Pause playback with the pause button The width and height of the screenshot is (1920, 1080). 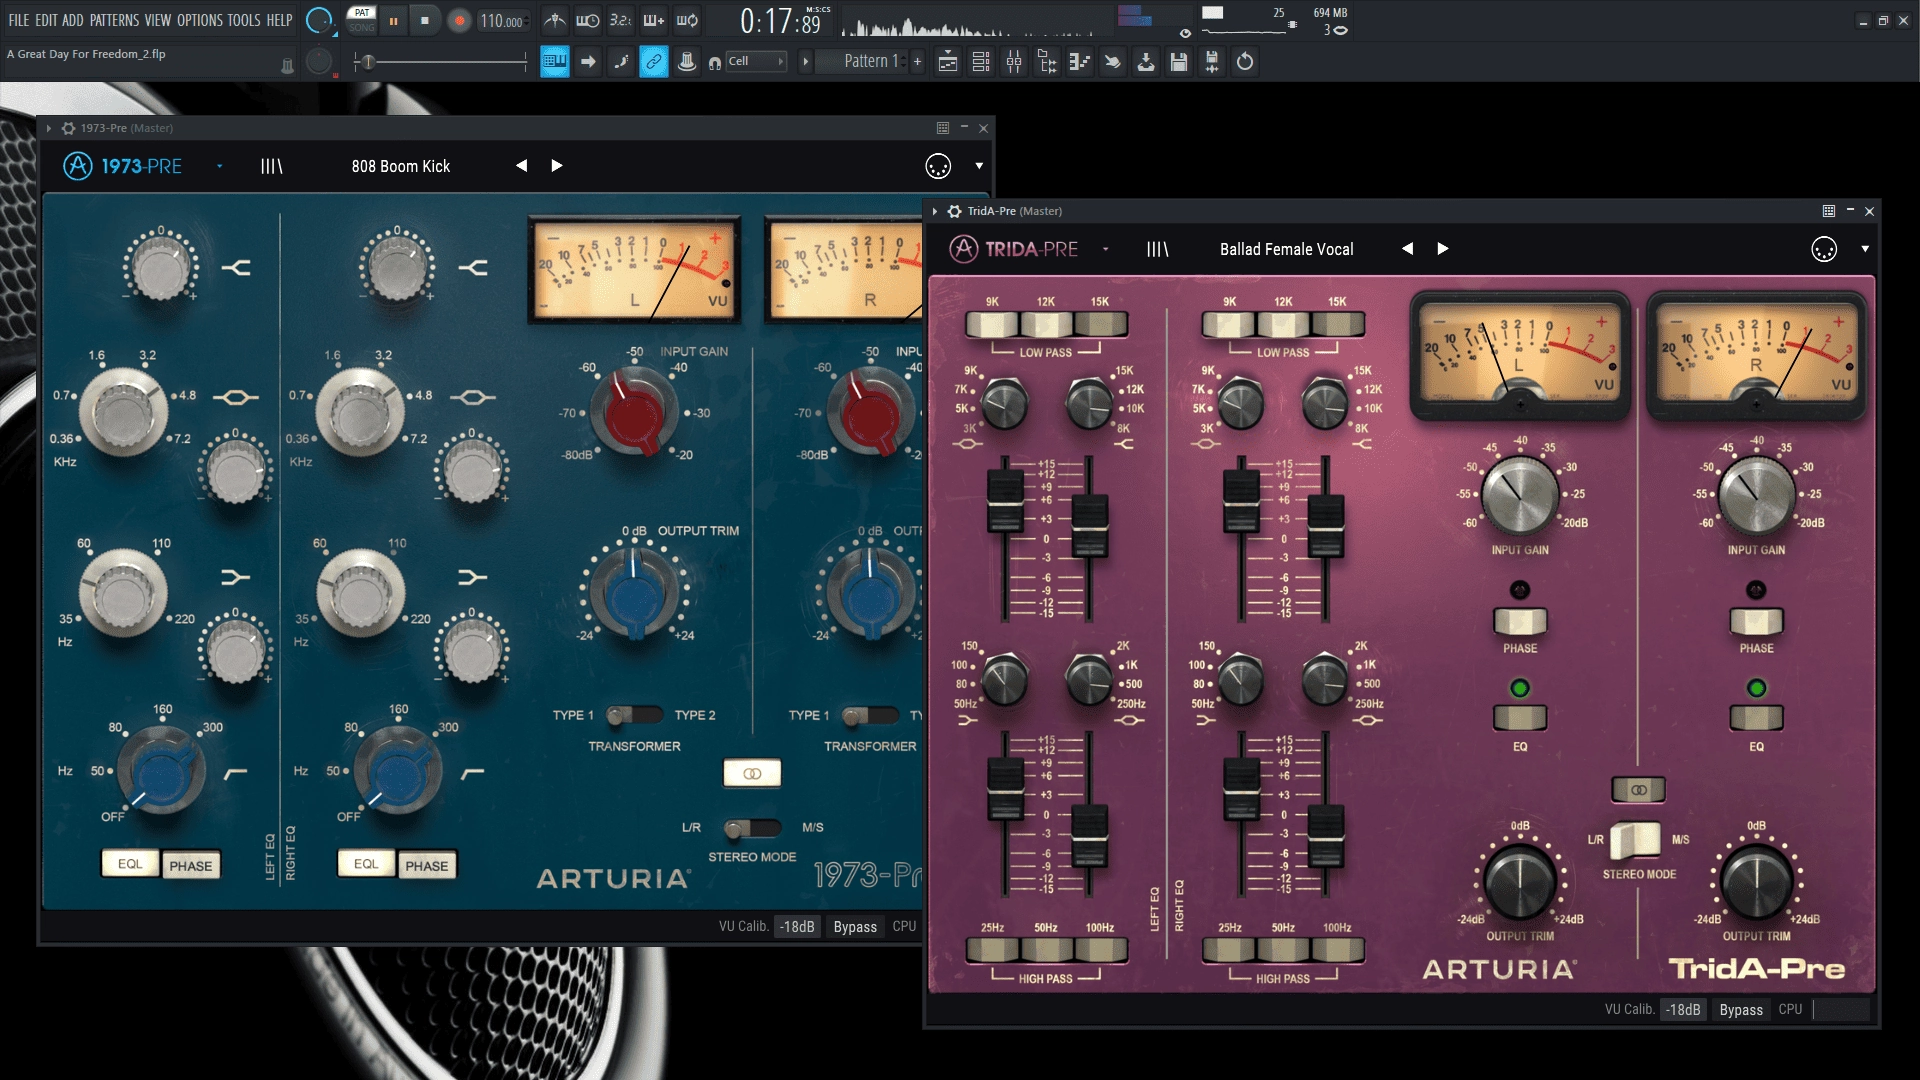tap(394, 21)
